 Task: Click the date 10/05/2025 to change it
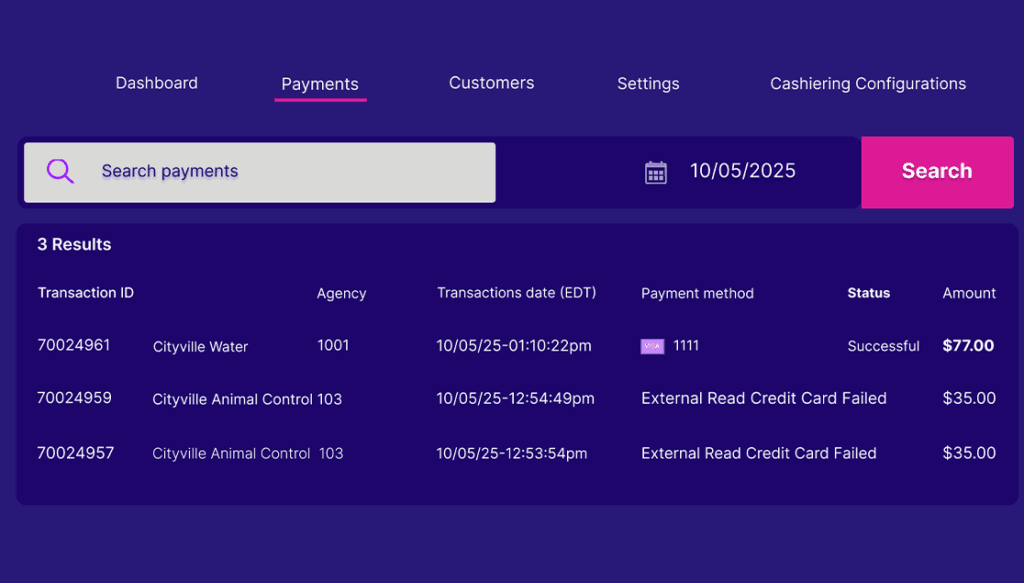tap(742, 171)
